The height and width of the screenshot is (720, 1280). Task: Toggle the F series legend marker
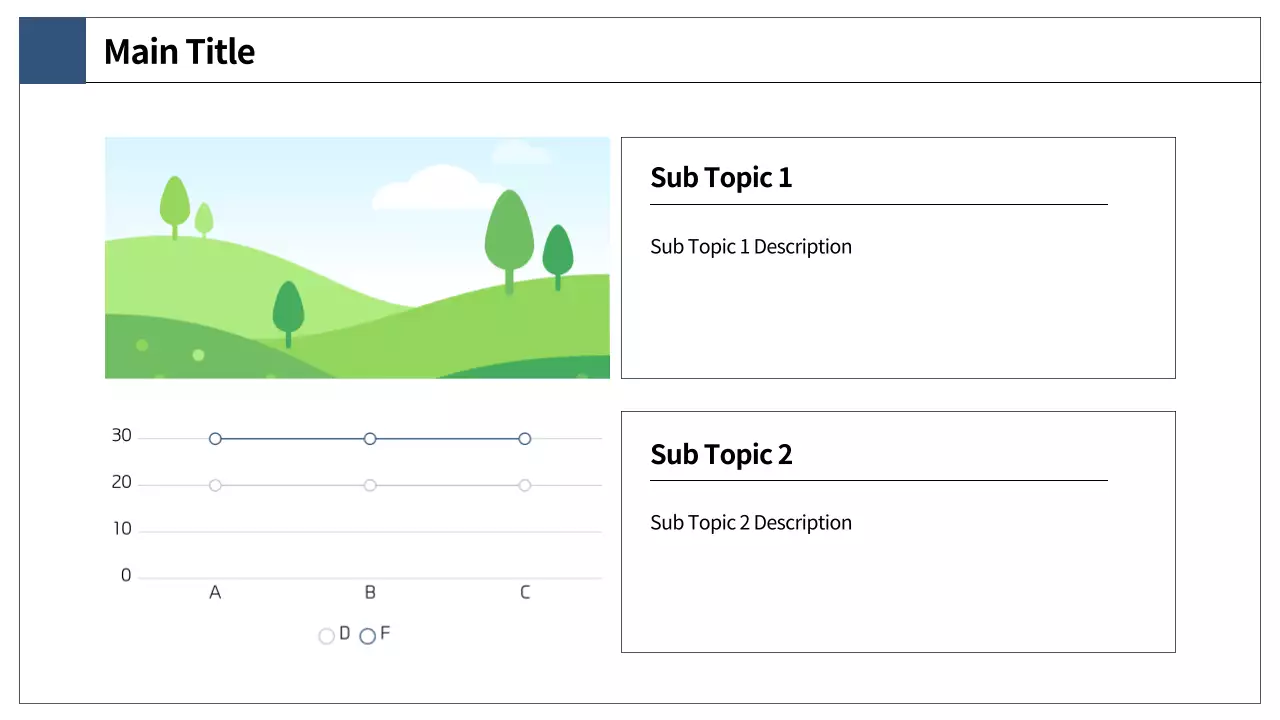tap(368, 636)
